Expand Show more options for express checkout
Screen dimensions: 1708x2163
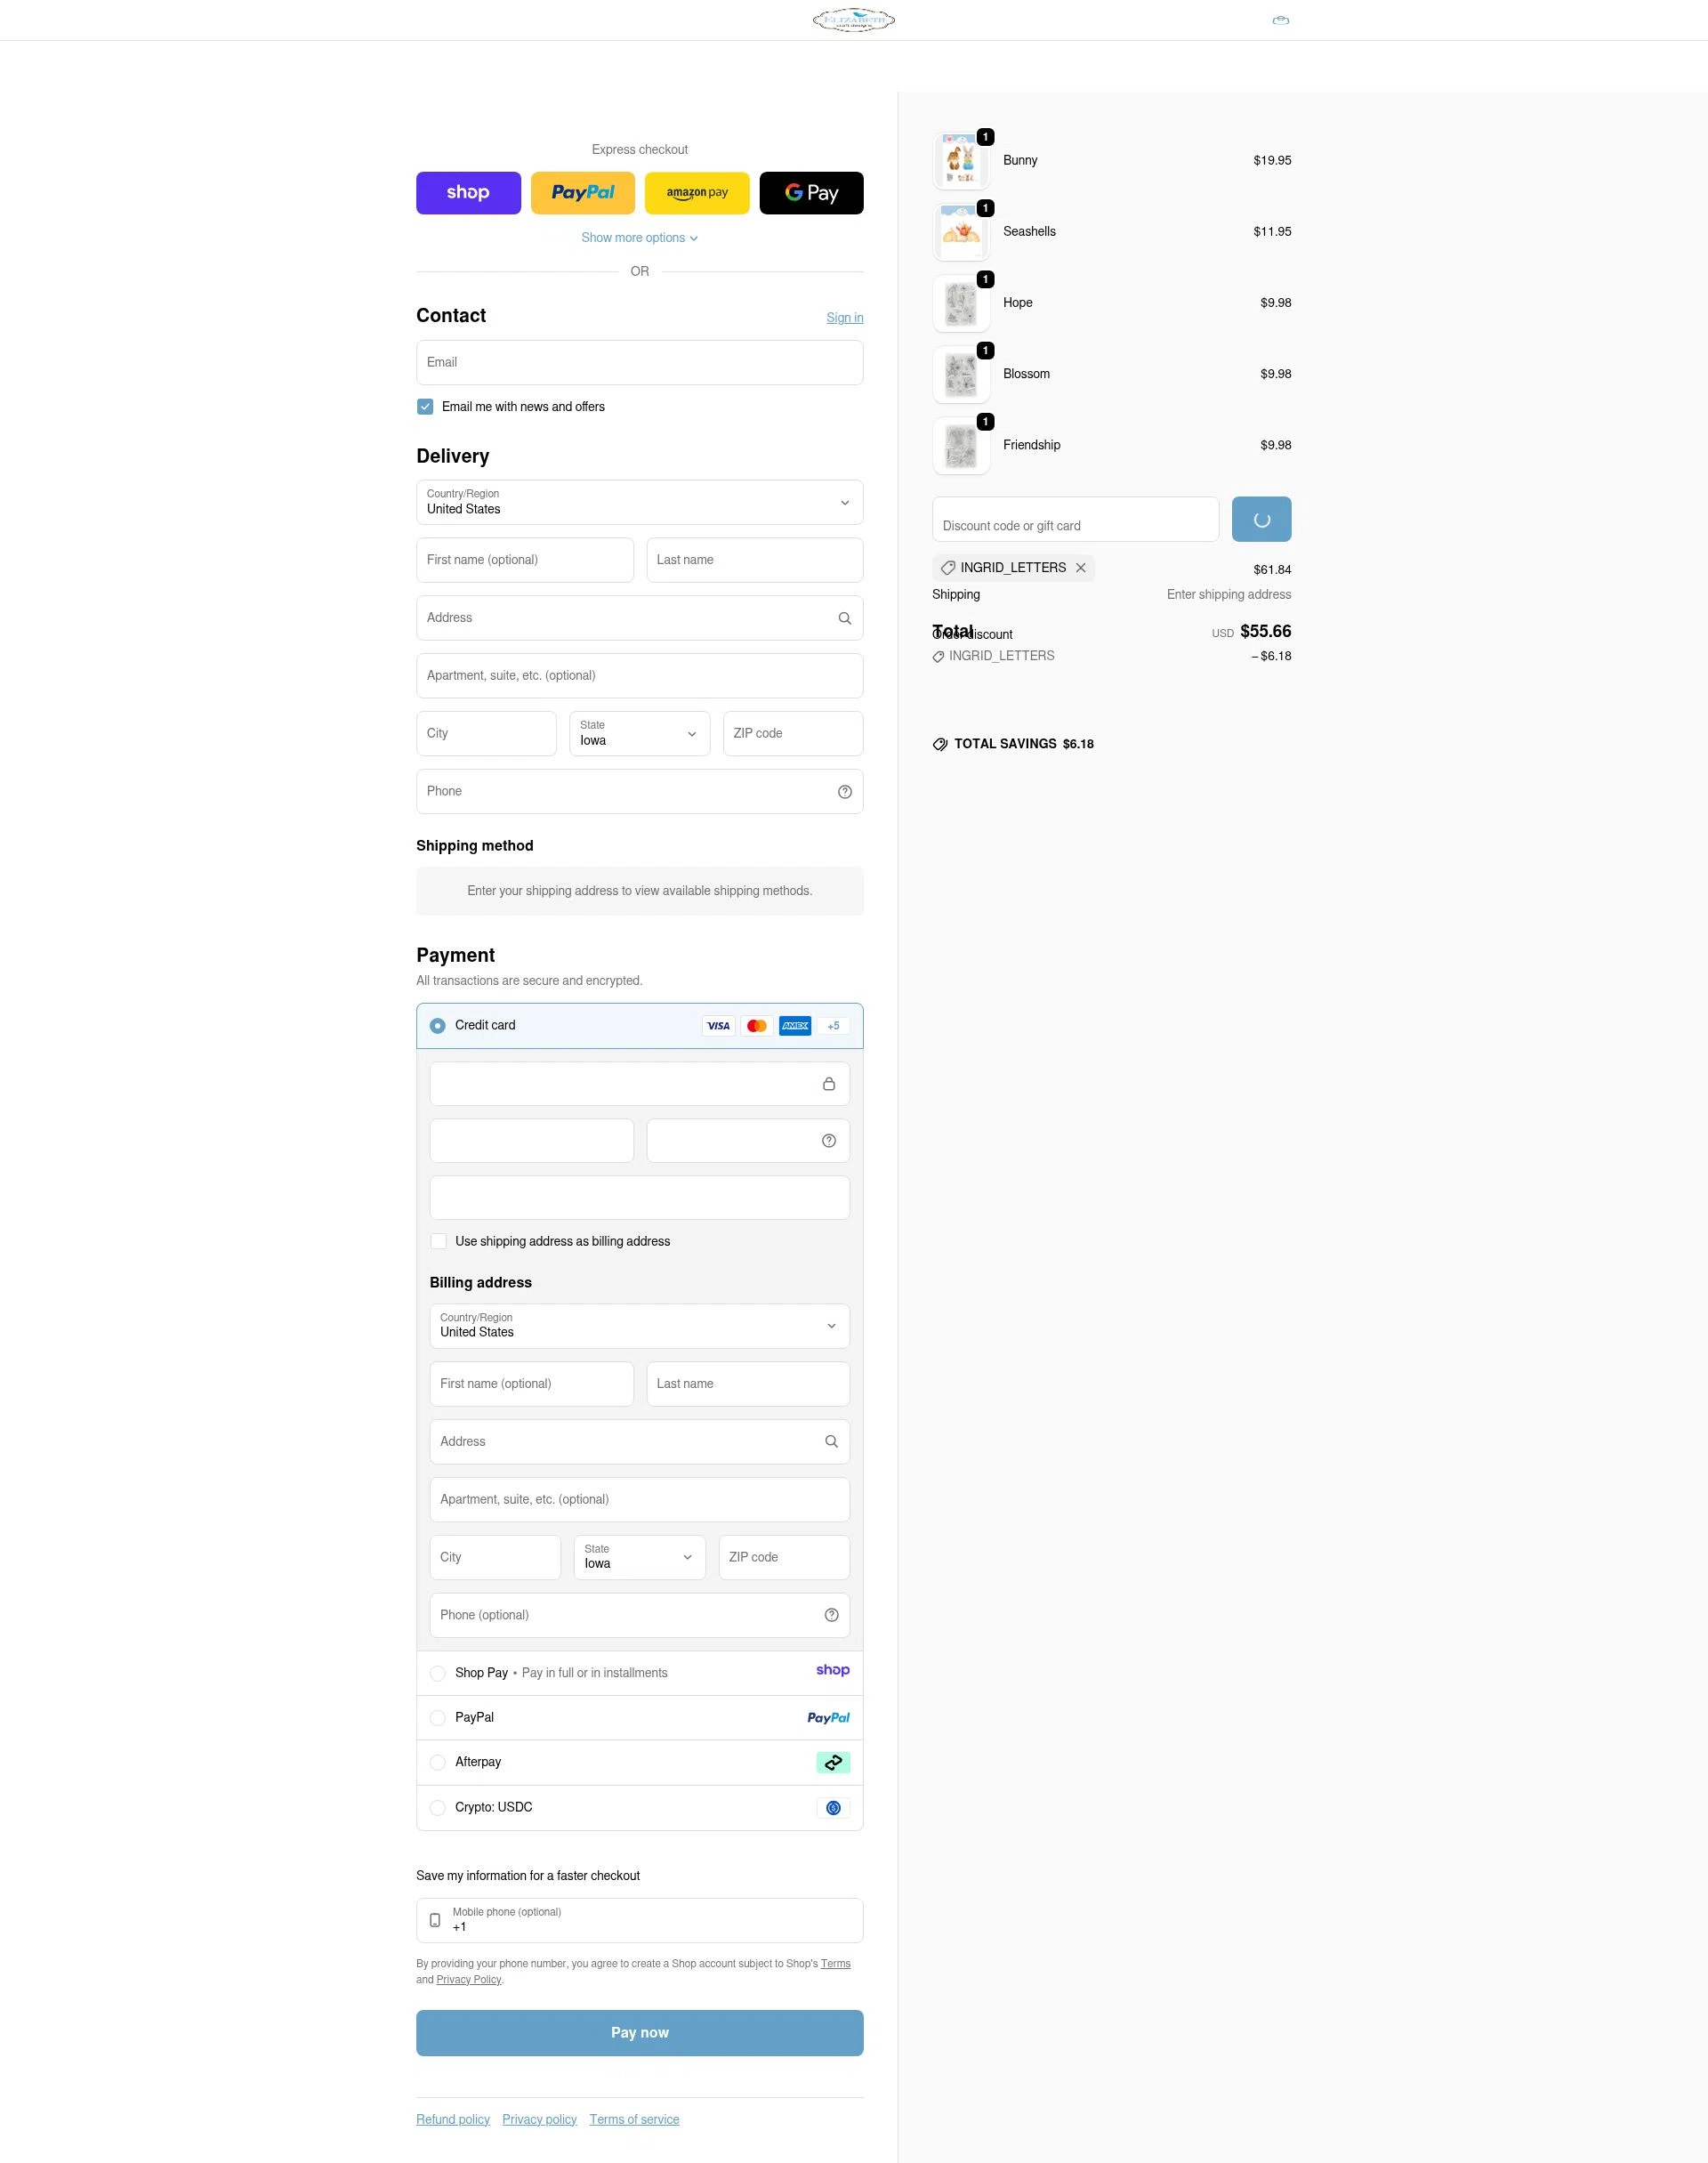(x=639, y=238)
